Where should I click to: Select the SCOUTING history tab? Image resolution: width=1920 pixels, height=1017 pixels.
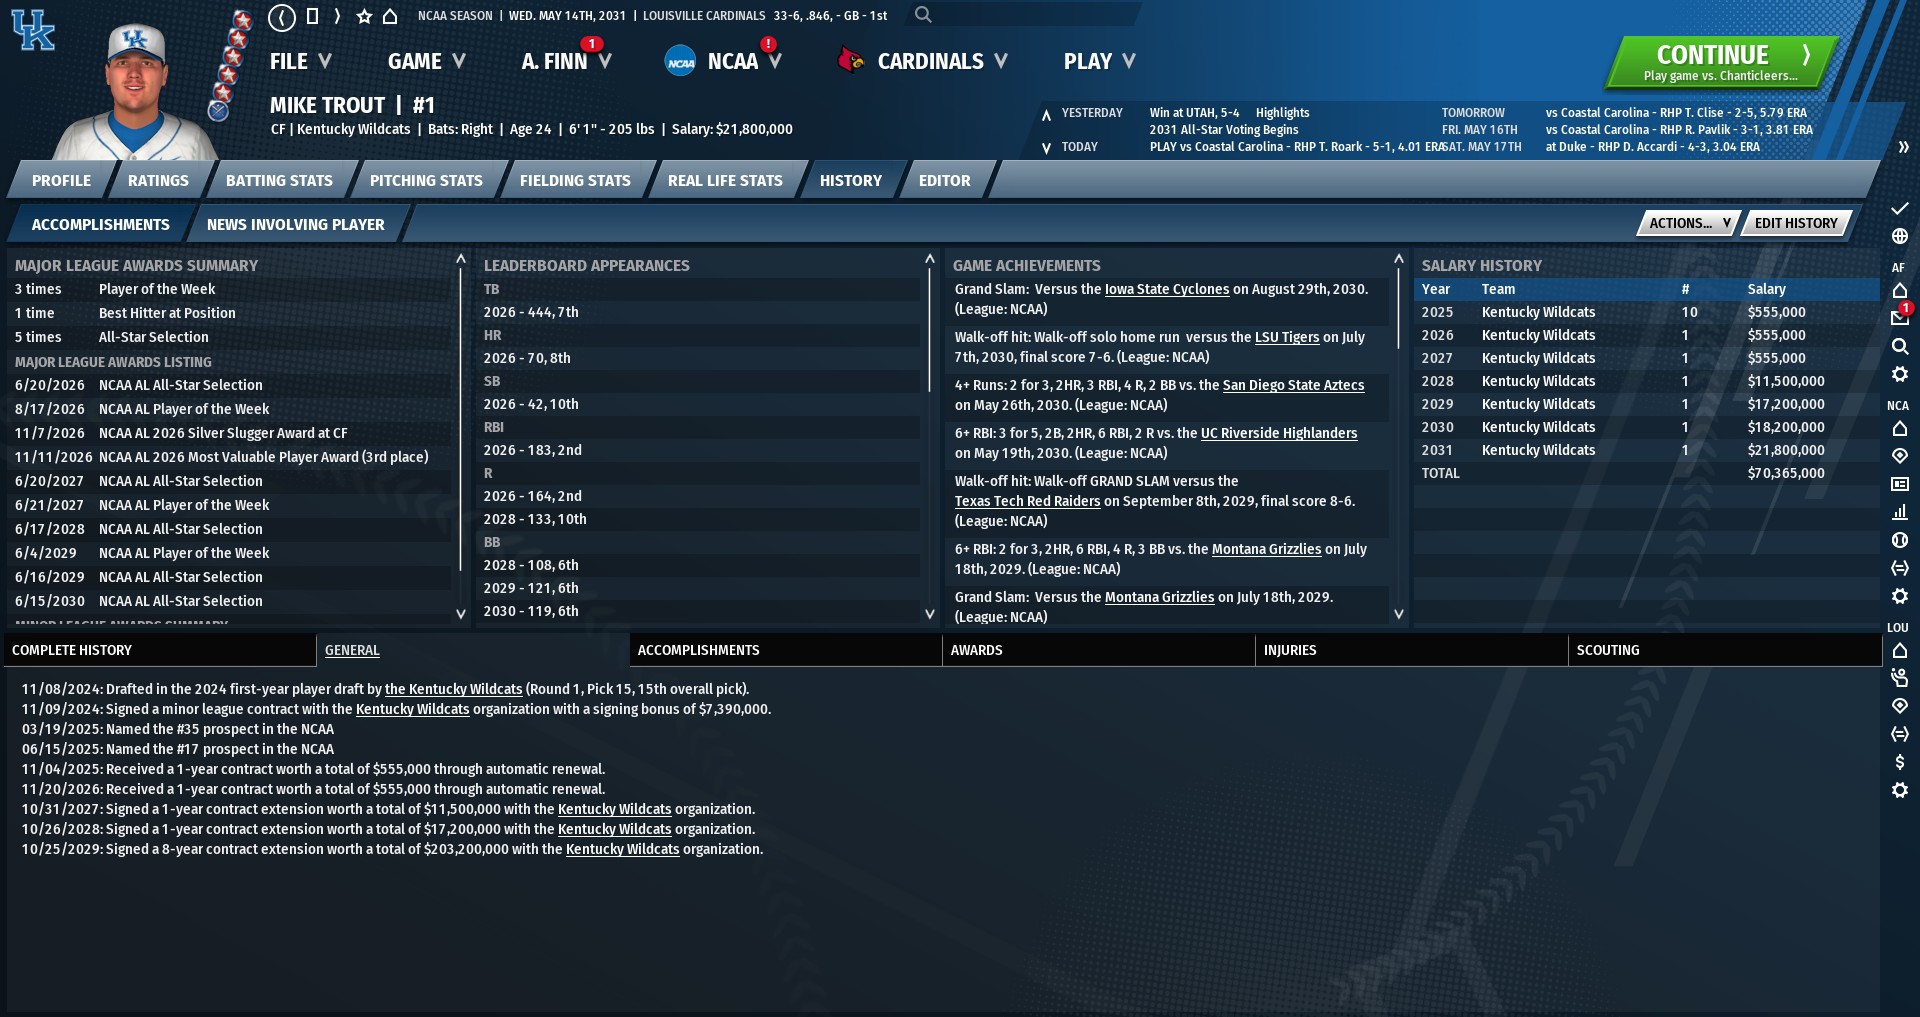pyautogui.click(x=1724, y=650)
